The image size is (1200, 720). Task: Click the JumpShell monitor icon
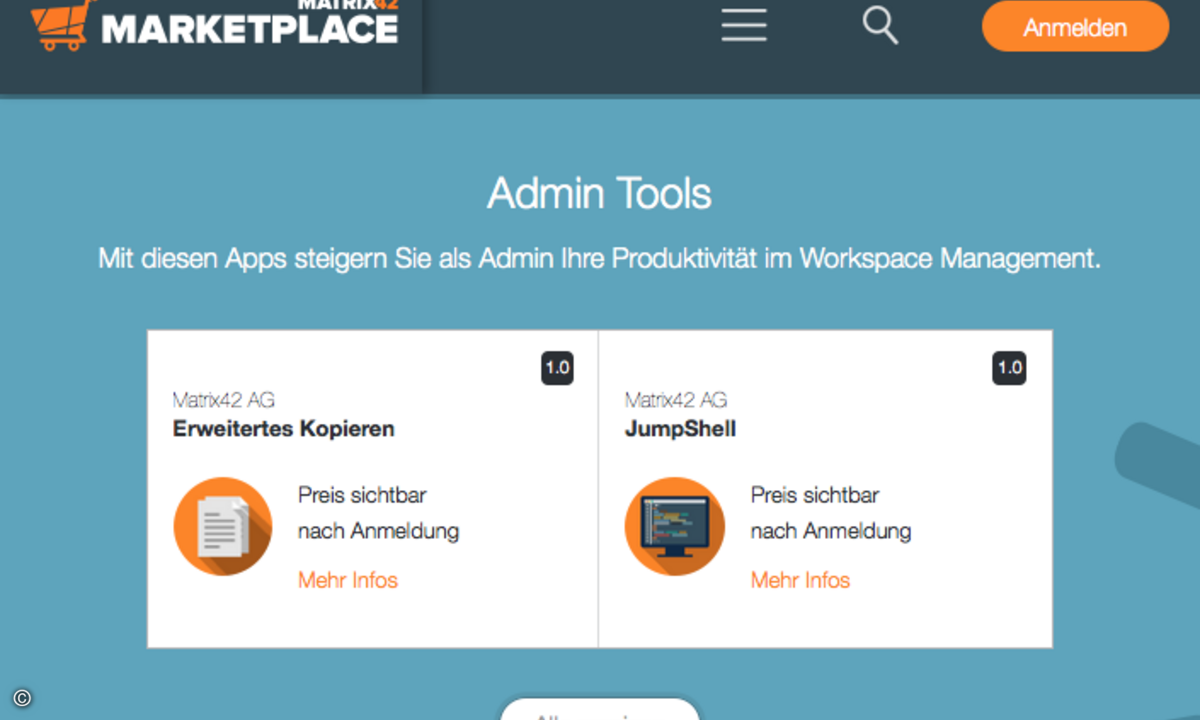[x=674, y=526]
